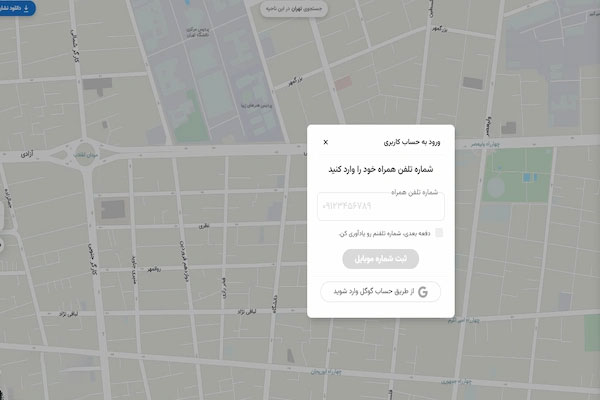Click the search Tehran in this area pill
600x400 pixels.
tap(294, 8)
